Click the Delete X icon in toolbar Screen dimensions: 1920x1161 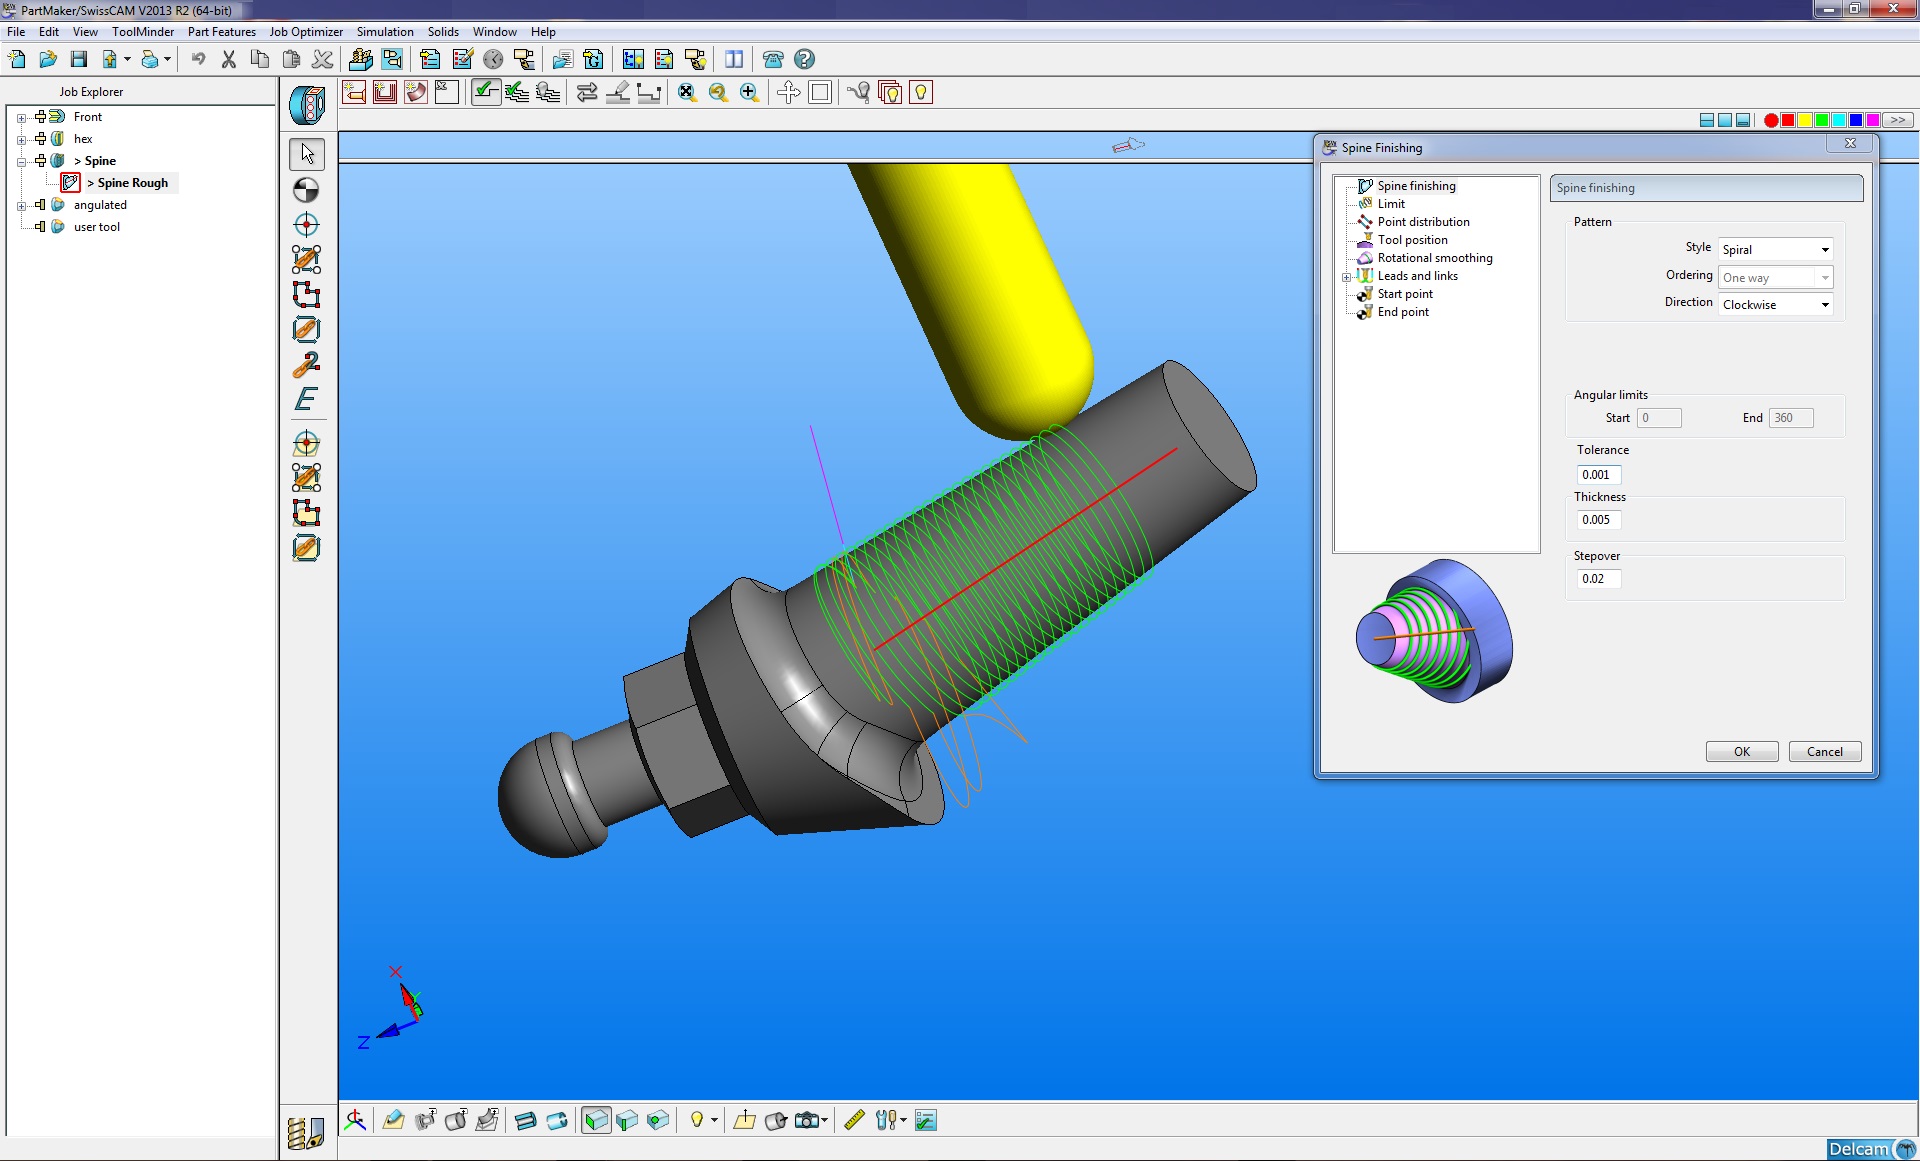[322, 60]
